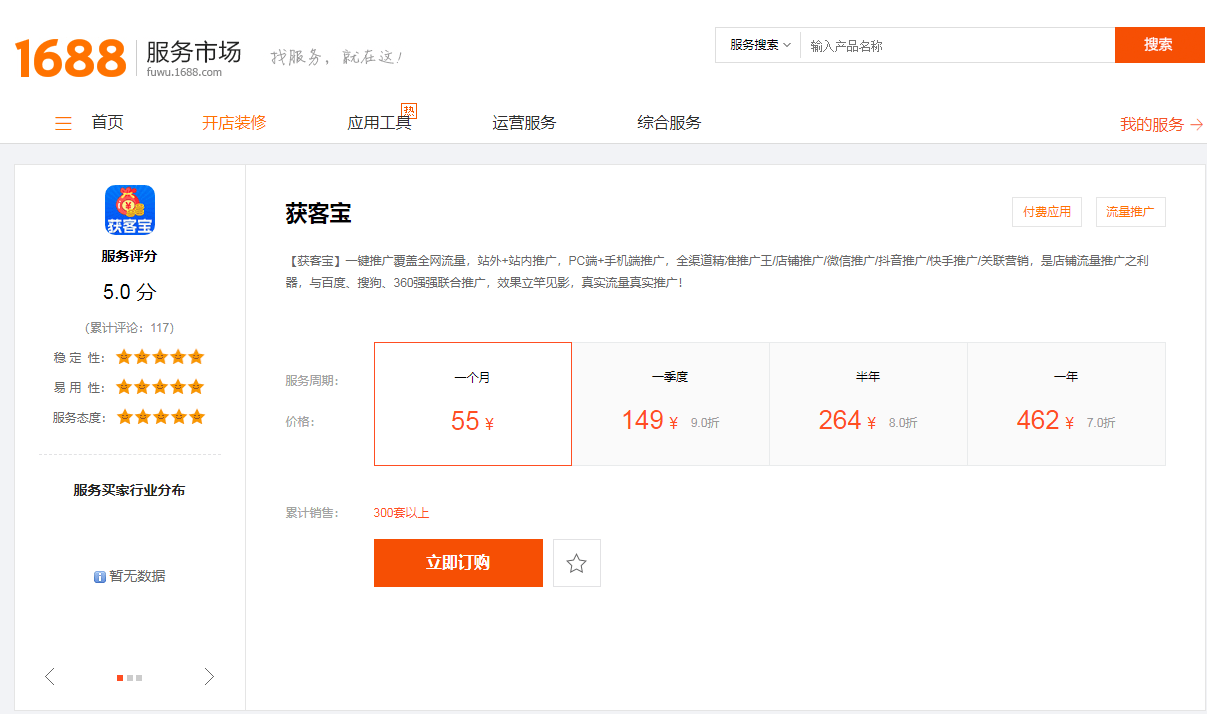Click the 300套以上 sales text
Image resolution: width=1207 pixels, height=714 pixels.
401,513
